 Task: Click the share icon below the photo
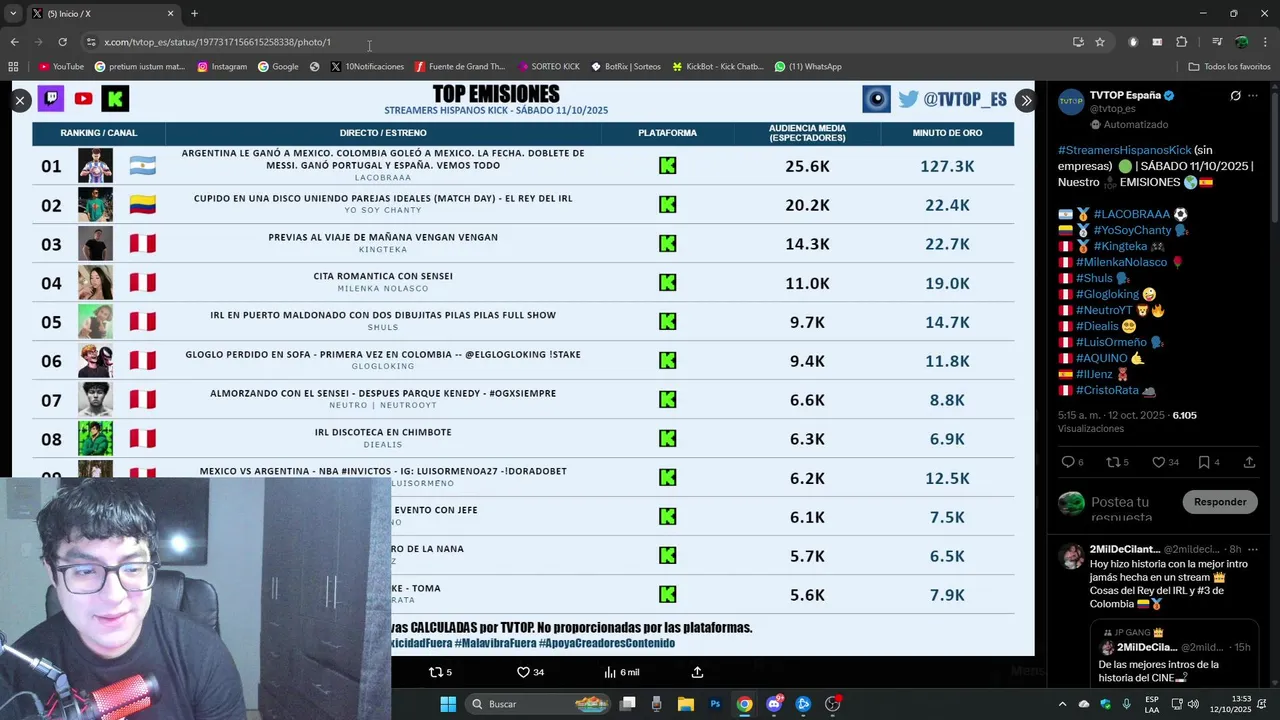pos(697,672)
